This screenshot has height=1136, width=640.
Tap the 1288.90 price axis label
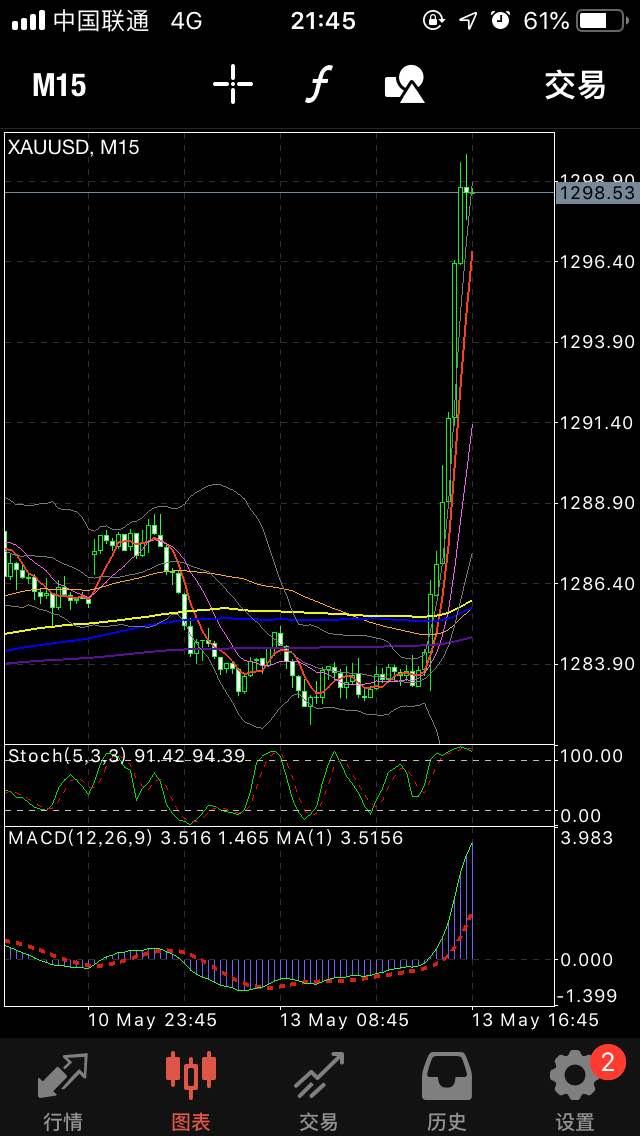598,503
